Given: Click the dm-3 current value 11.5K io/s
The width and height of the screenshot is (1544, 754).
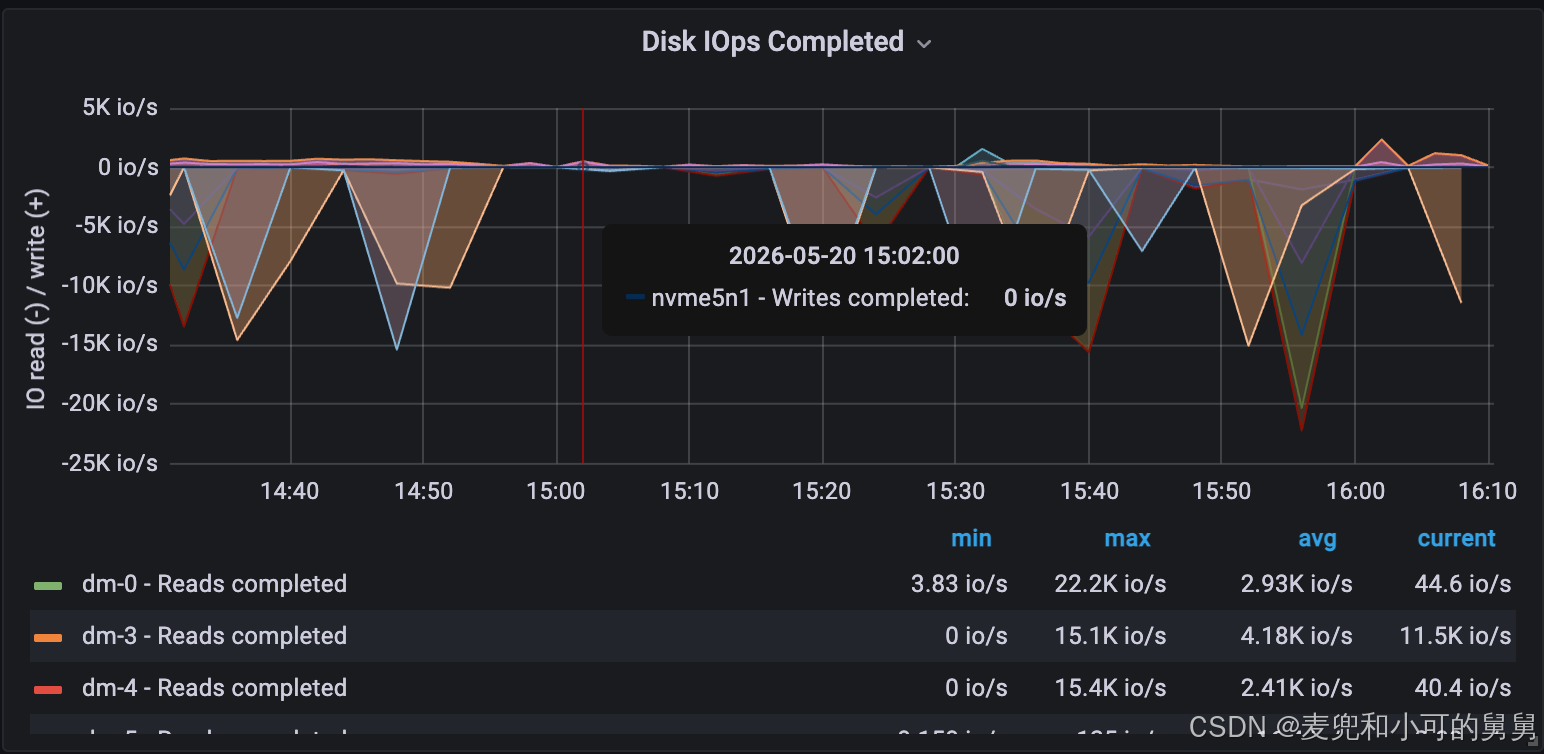Looking at the screenshot, I should click(1455, 636).
